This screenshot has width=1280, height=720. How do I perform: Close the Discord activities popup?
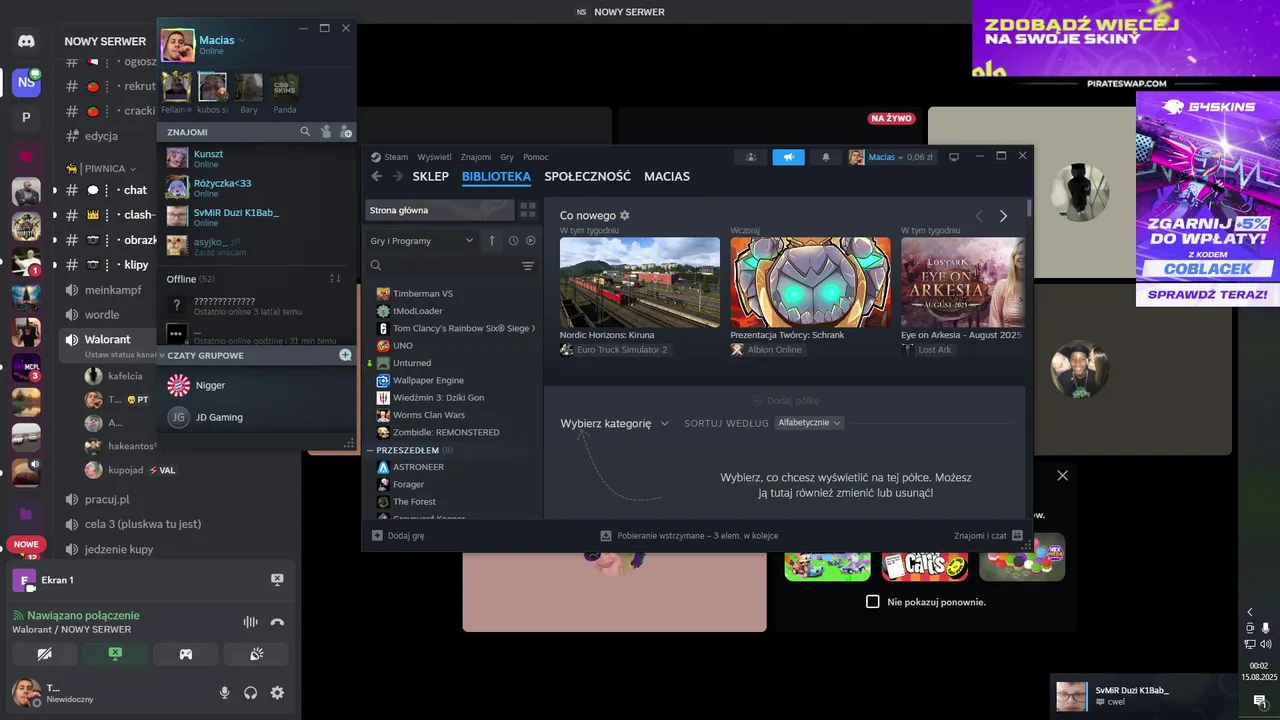tap(1062, 475)
